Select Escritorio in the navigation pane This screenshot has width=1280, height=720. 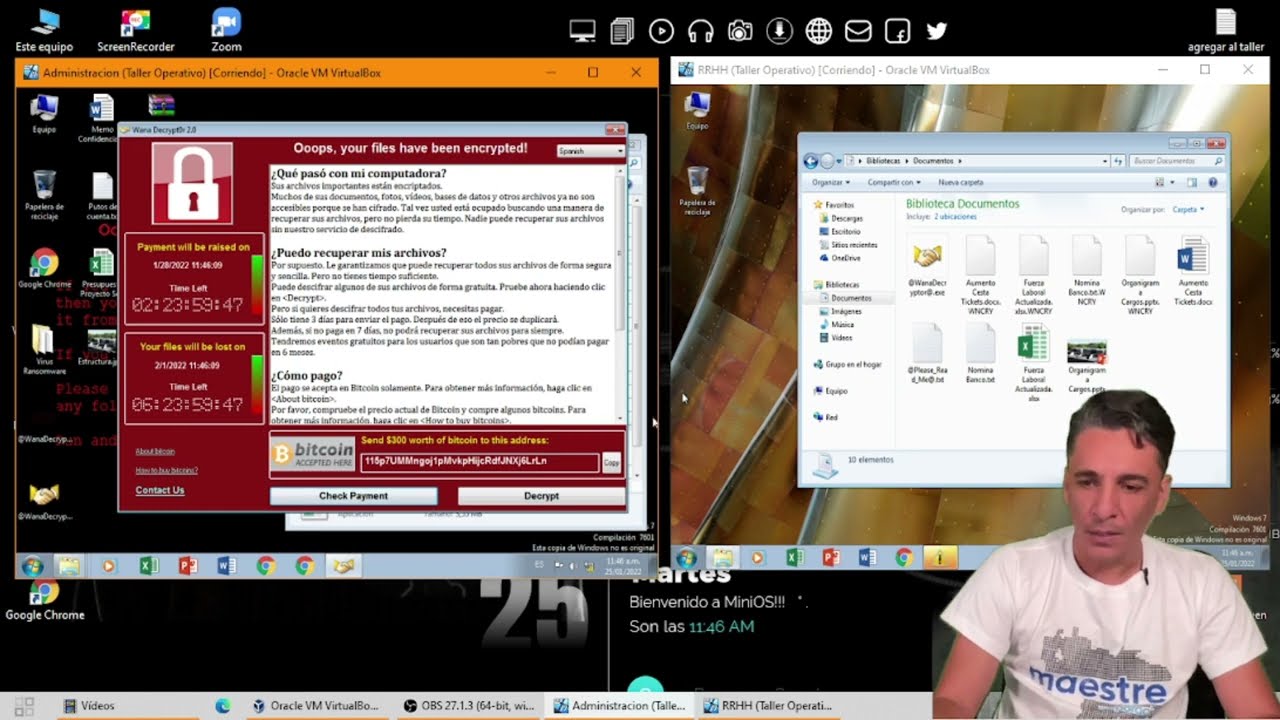845,231
